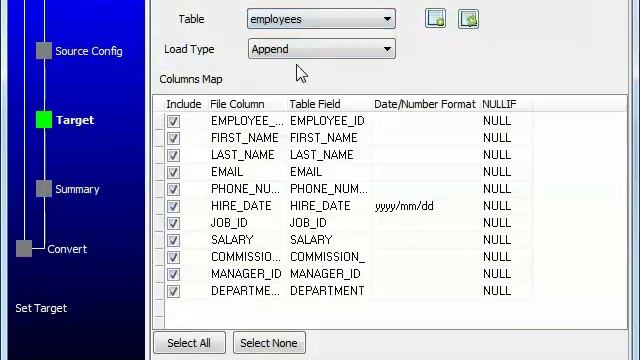This screenshot has height=360, width=640.
Task: Click the gray Source Config step square
Action: click(44, 51)
